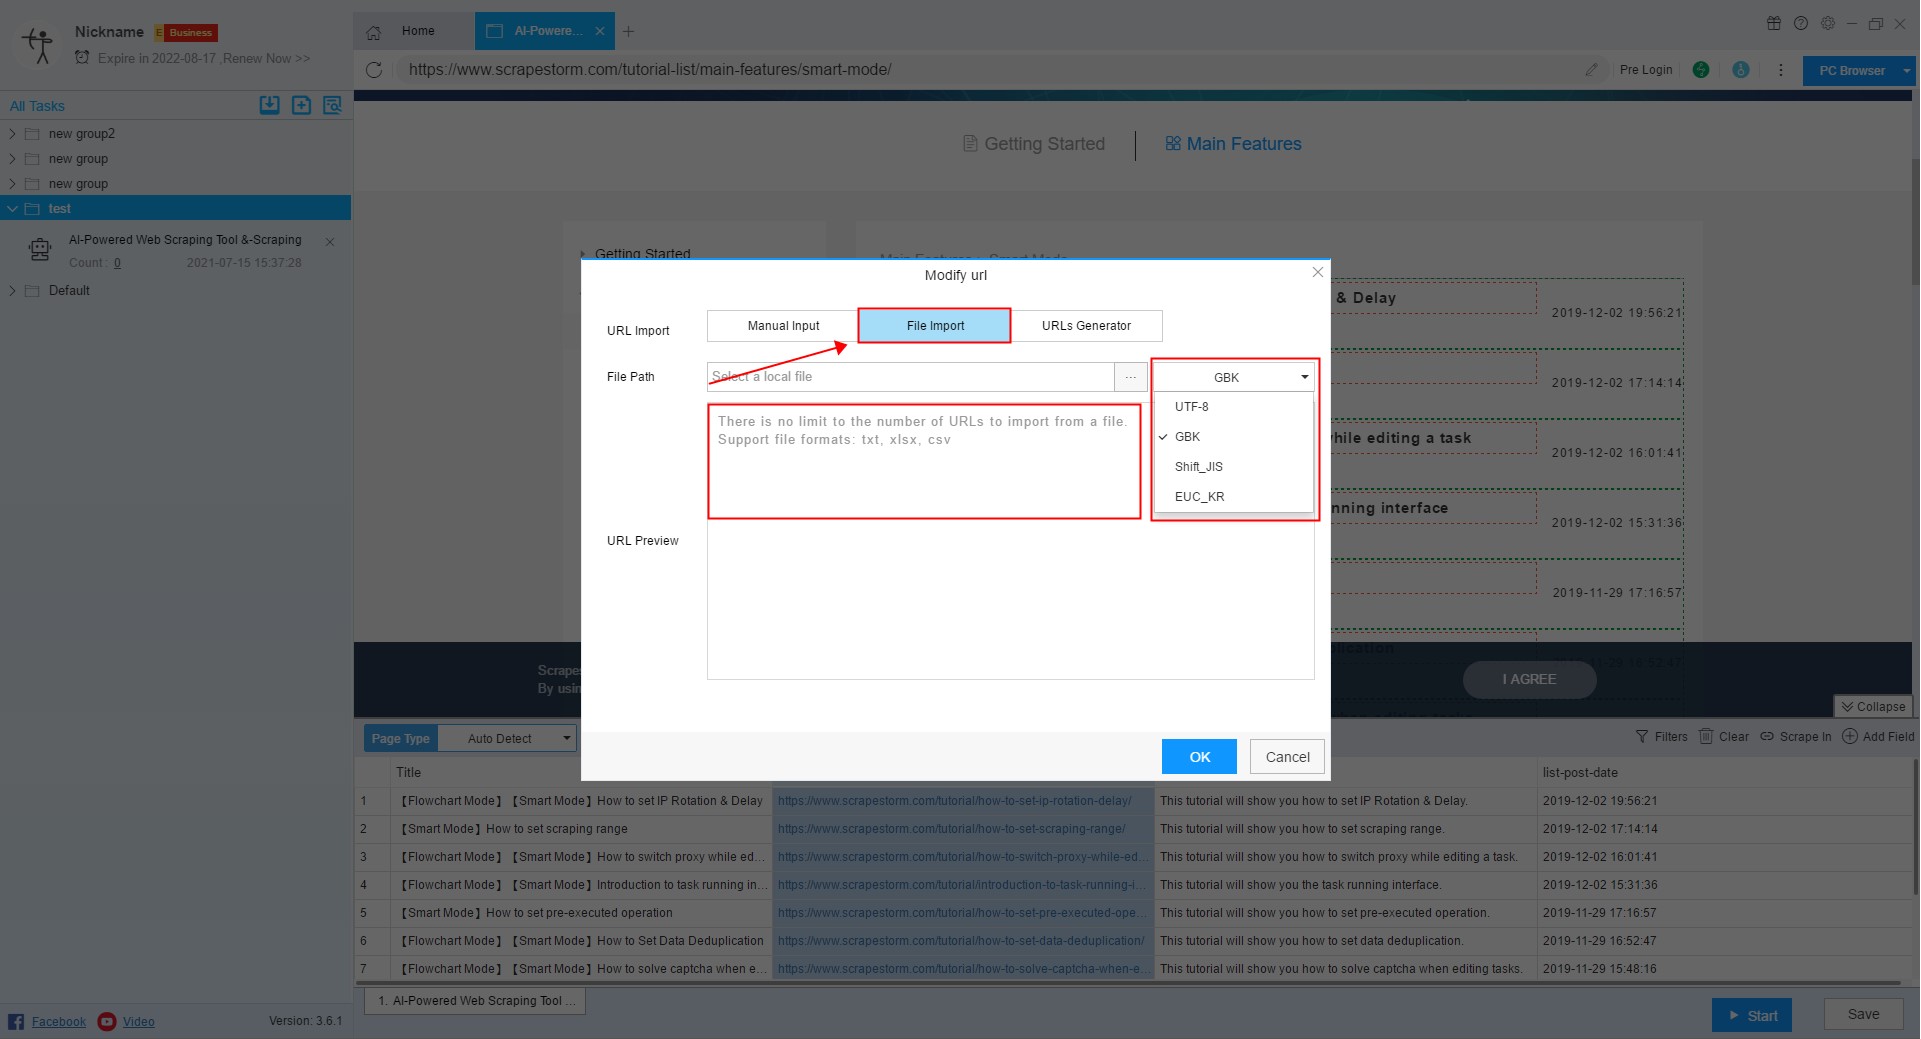Screen dimensions: 1921x1039
Task: Choose EUC_KR encoding option
Action: pyautogui.click(x=1234, y=497)
